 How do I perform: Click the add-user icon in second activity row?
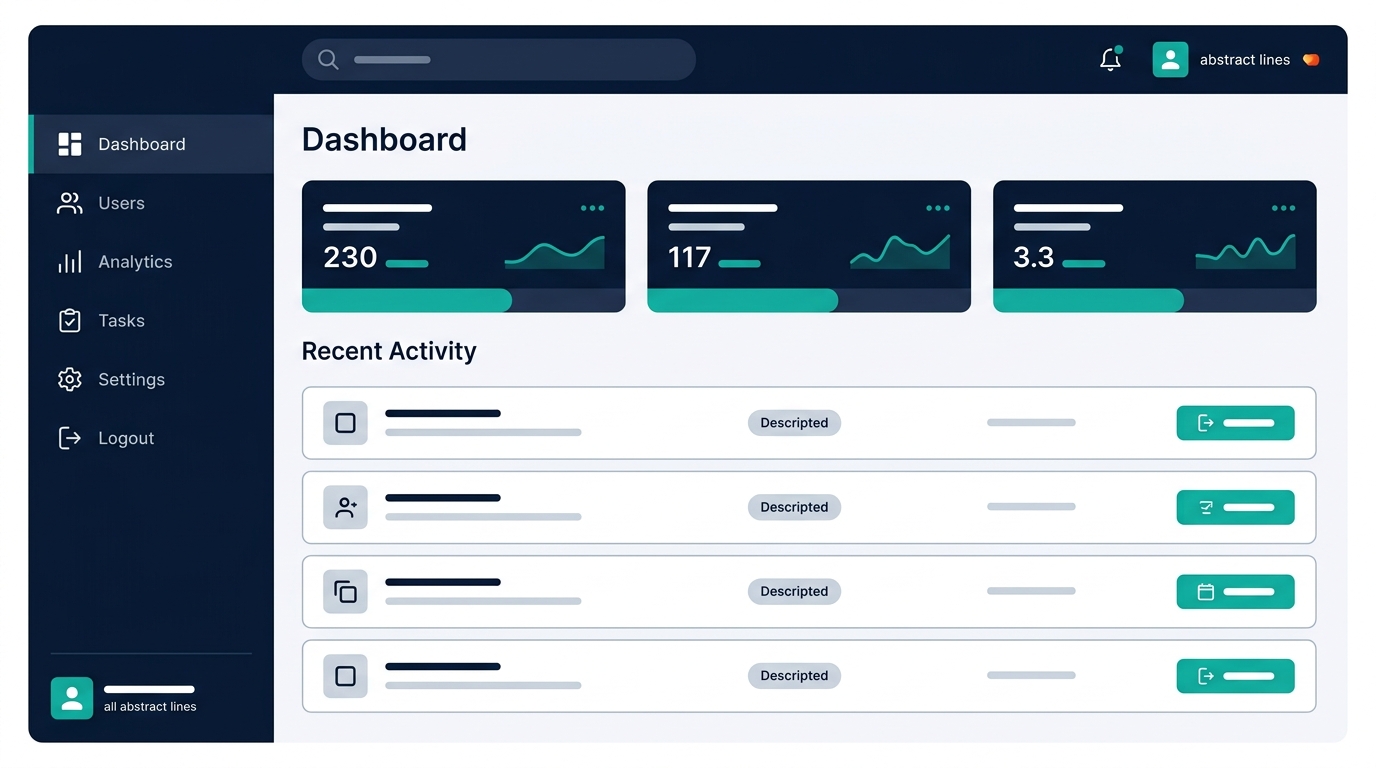[345, 507]
